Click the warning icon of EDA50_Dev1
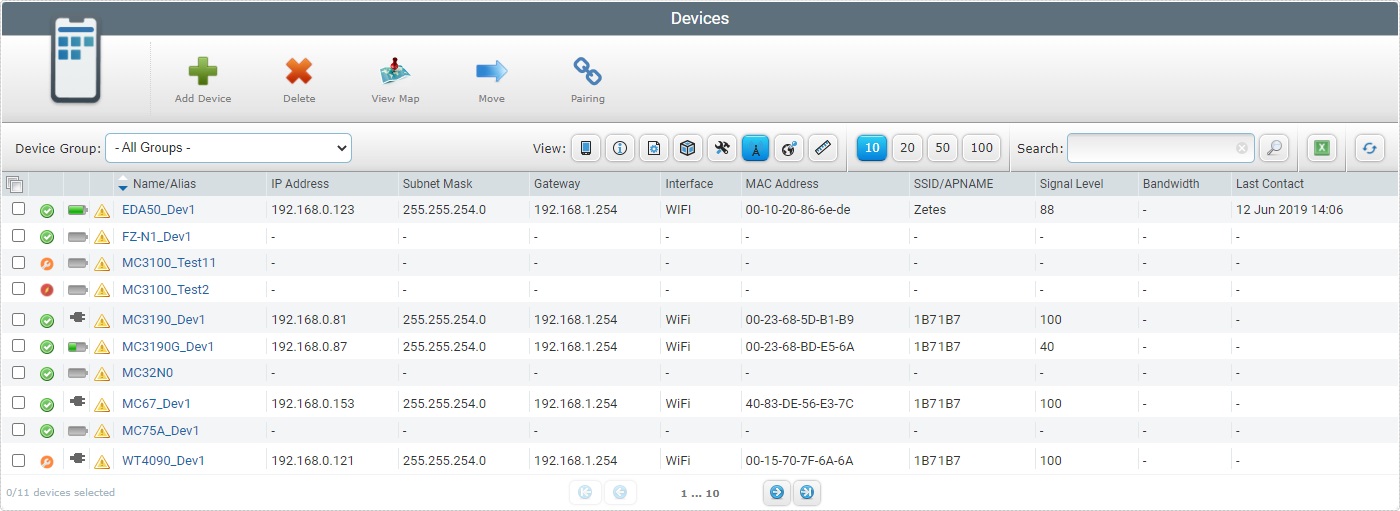The height and width of the screenshot is (511, 1400). point(102,211)
